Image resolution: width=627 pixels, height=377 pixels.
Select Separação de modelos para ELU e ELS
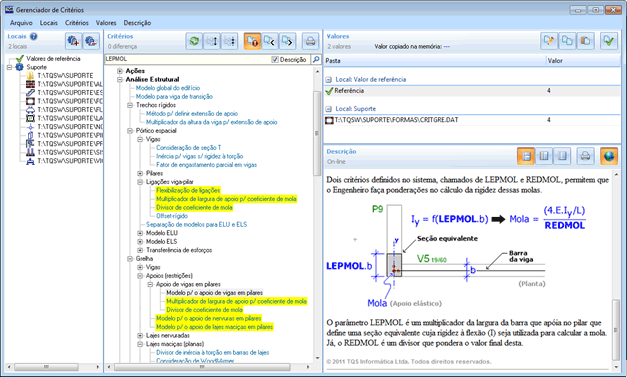[x=196, y=225]
